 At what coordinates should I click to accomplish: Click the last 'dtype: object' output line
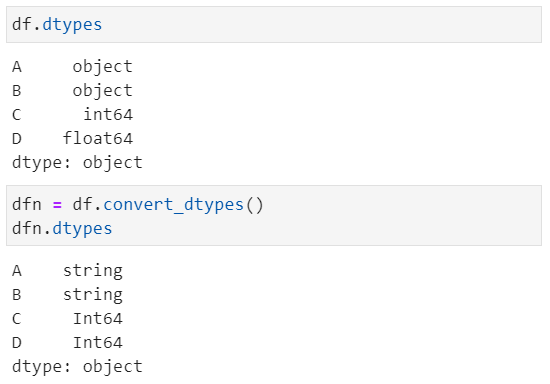(77, 367)
